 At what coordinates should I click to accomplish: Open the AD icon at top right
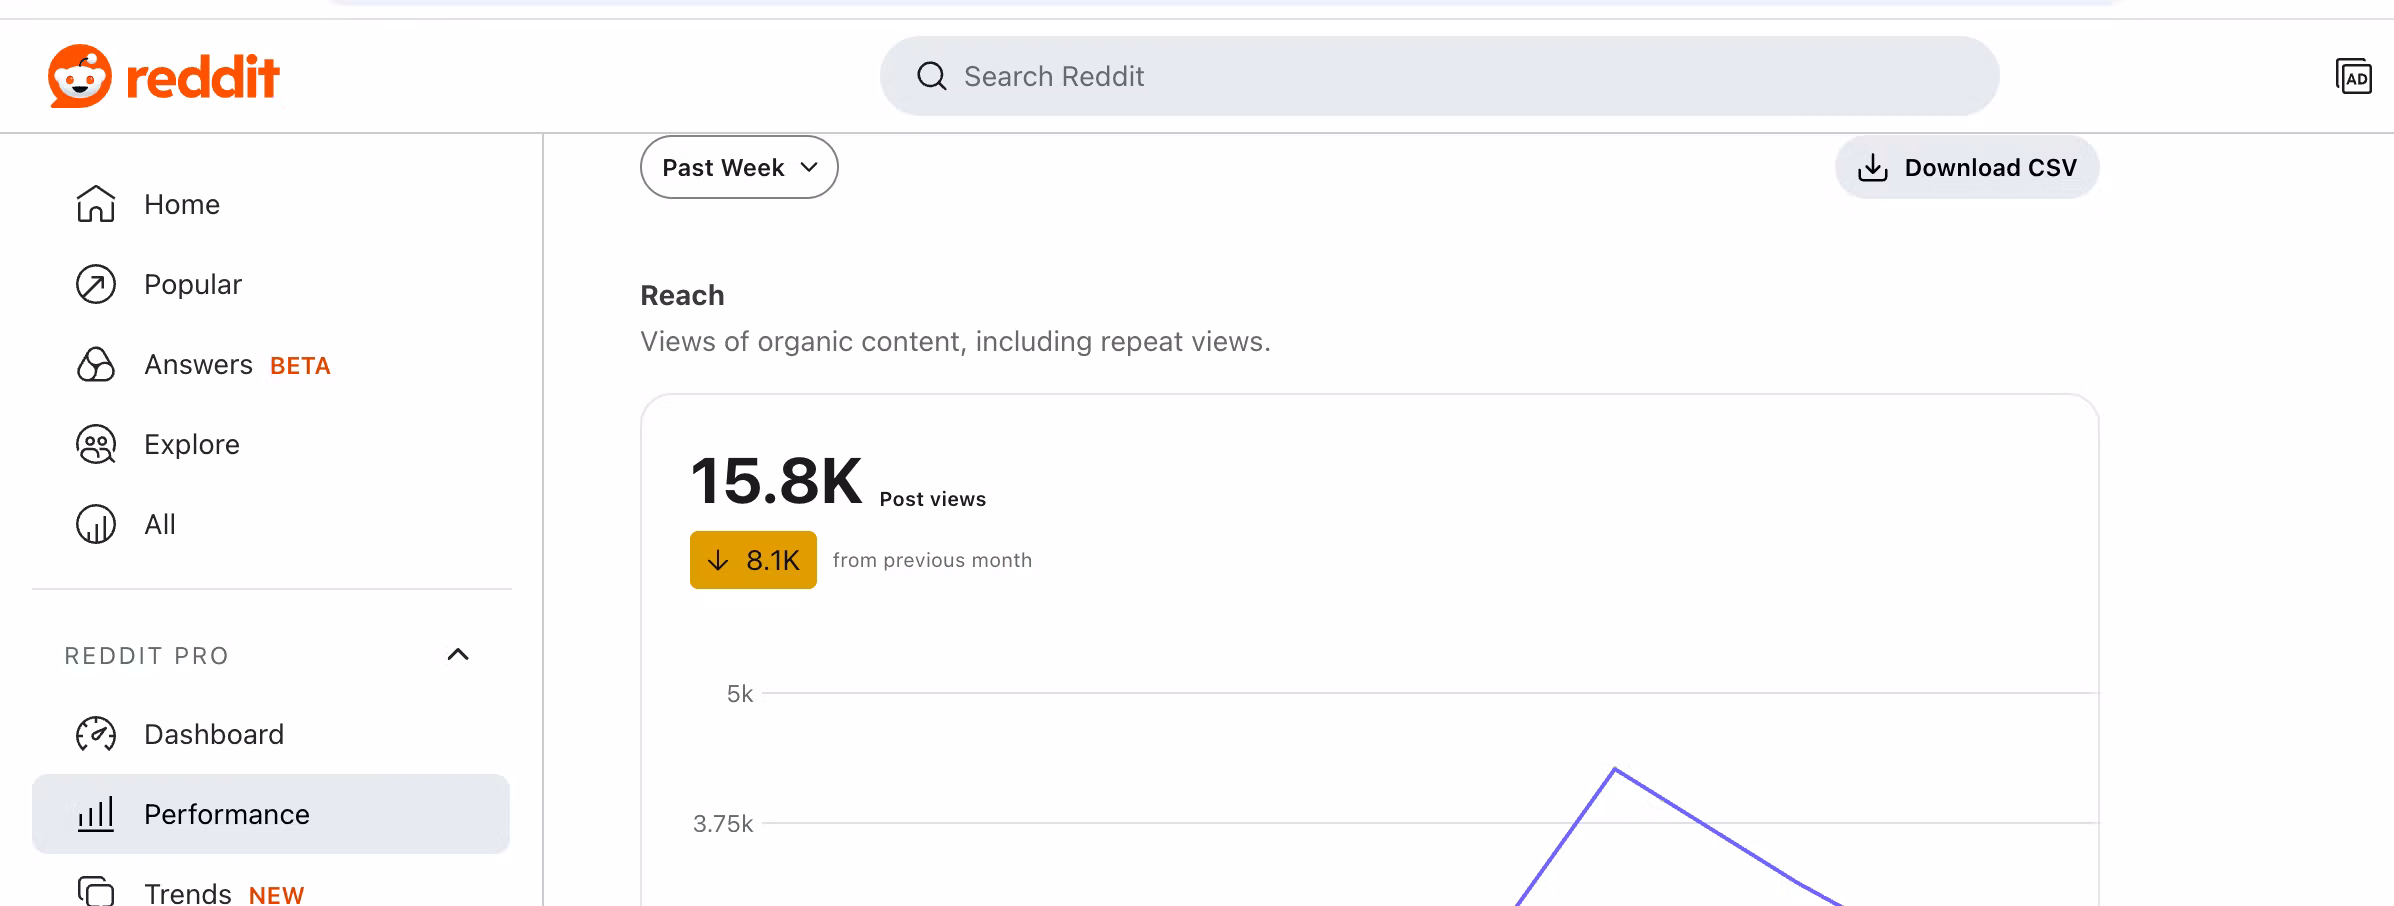click(x=2354, y=76)
